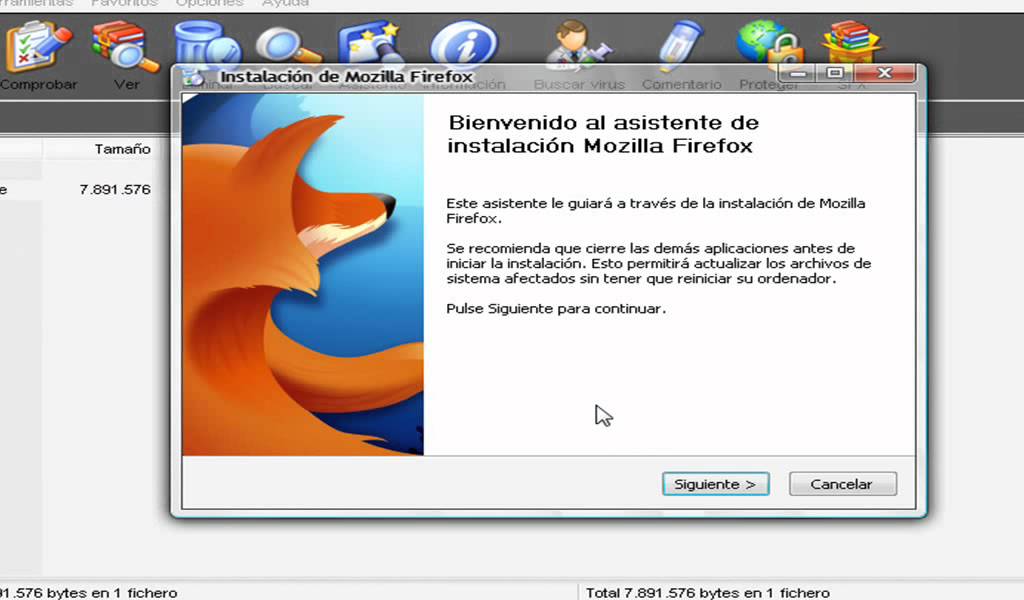This screenshot has height=600, width=1024.
Task: Open the Ver tool in WinRAR toolbar
Action: point(125,47)
